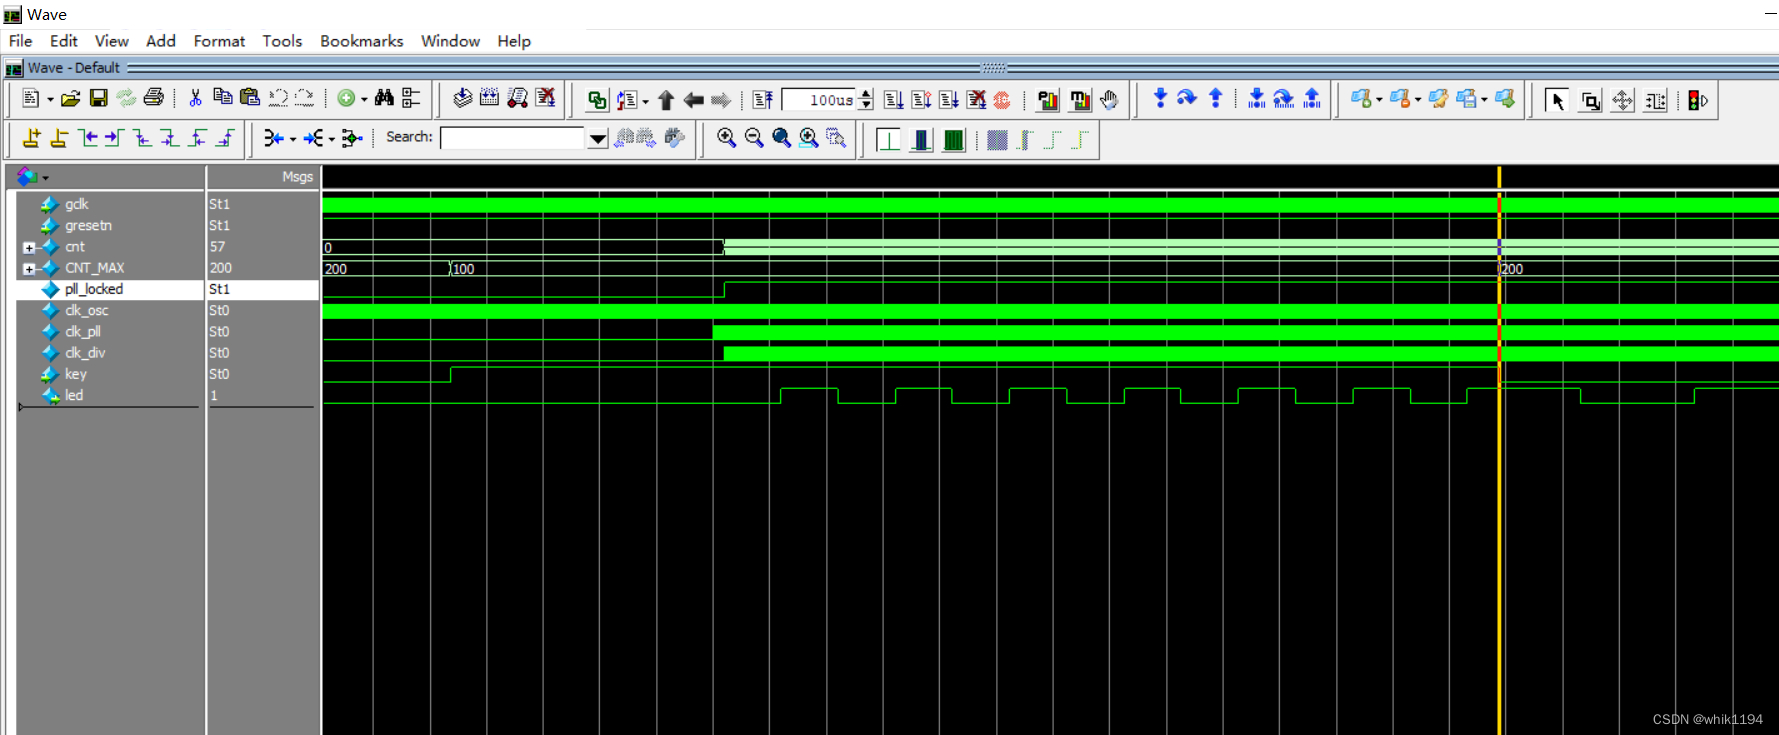Click the Zoom Out magnifier icon

click(x=754, y=138)
